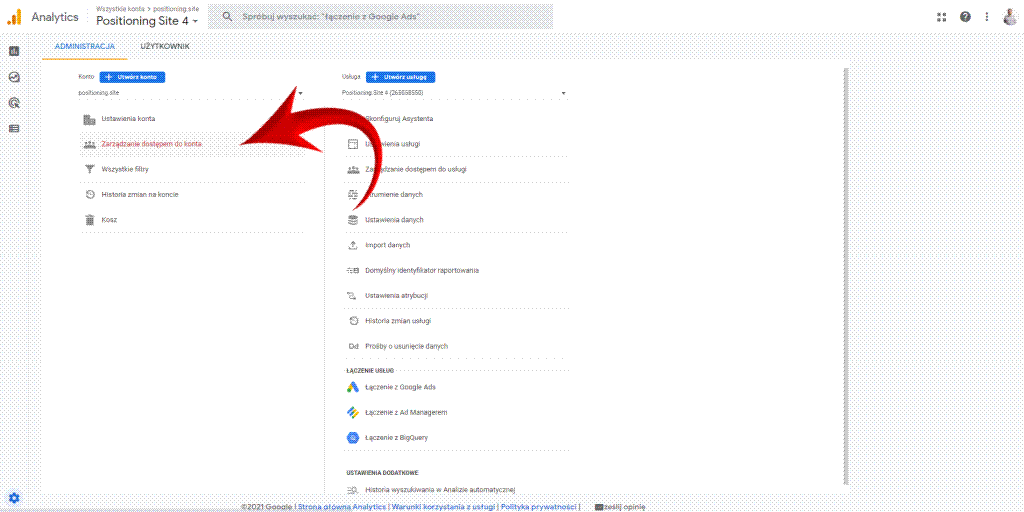The width and height of the screenshot is (1024, 512).
Task: Open the Google apps grid icon
Action: point(941,17)
